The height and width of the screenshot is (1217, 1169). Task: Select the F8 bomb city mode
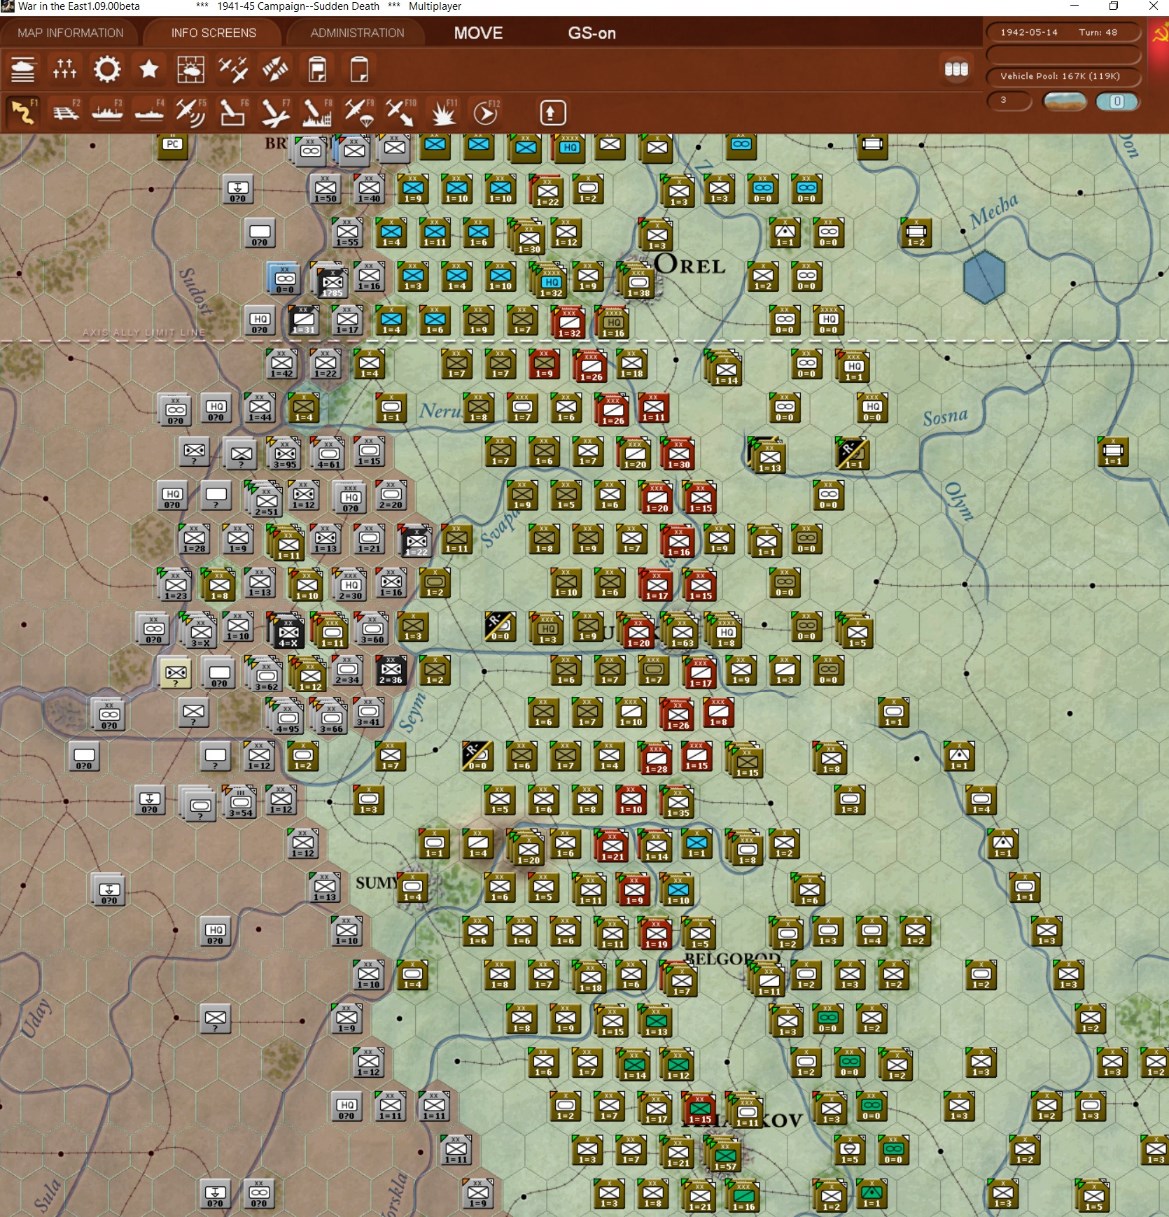[x=317, y=112]
